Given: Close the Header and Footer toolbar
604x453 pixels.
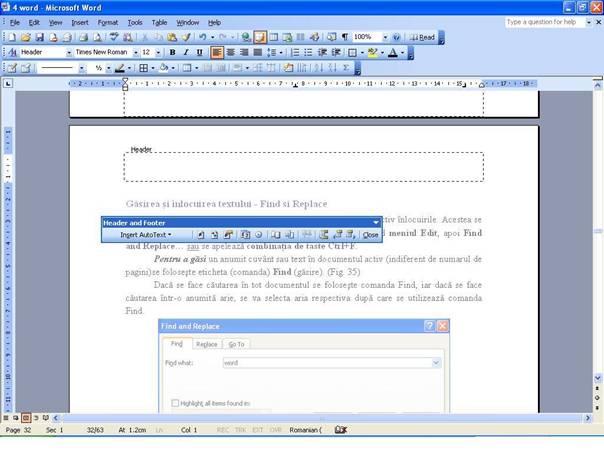Looking at the screenshot, I should click(x=370, y=235).
